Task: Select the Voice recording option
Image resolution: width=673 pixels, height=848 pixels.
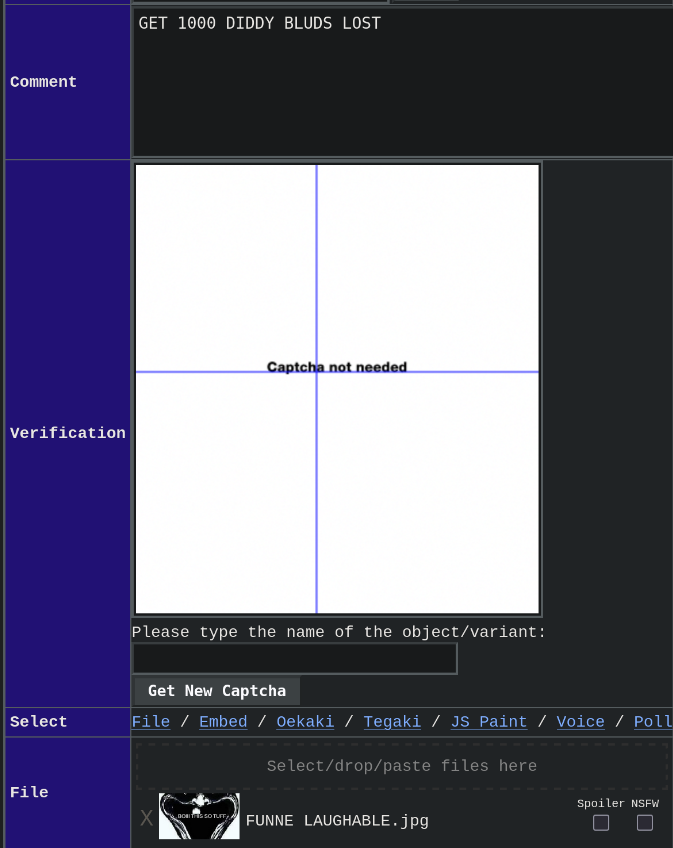Action: (580, 721)
